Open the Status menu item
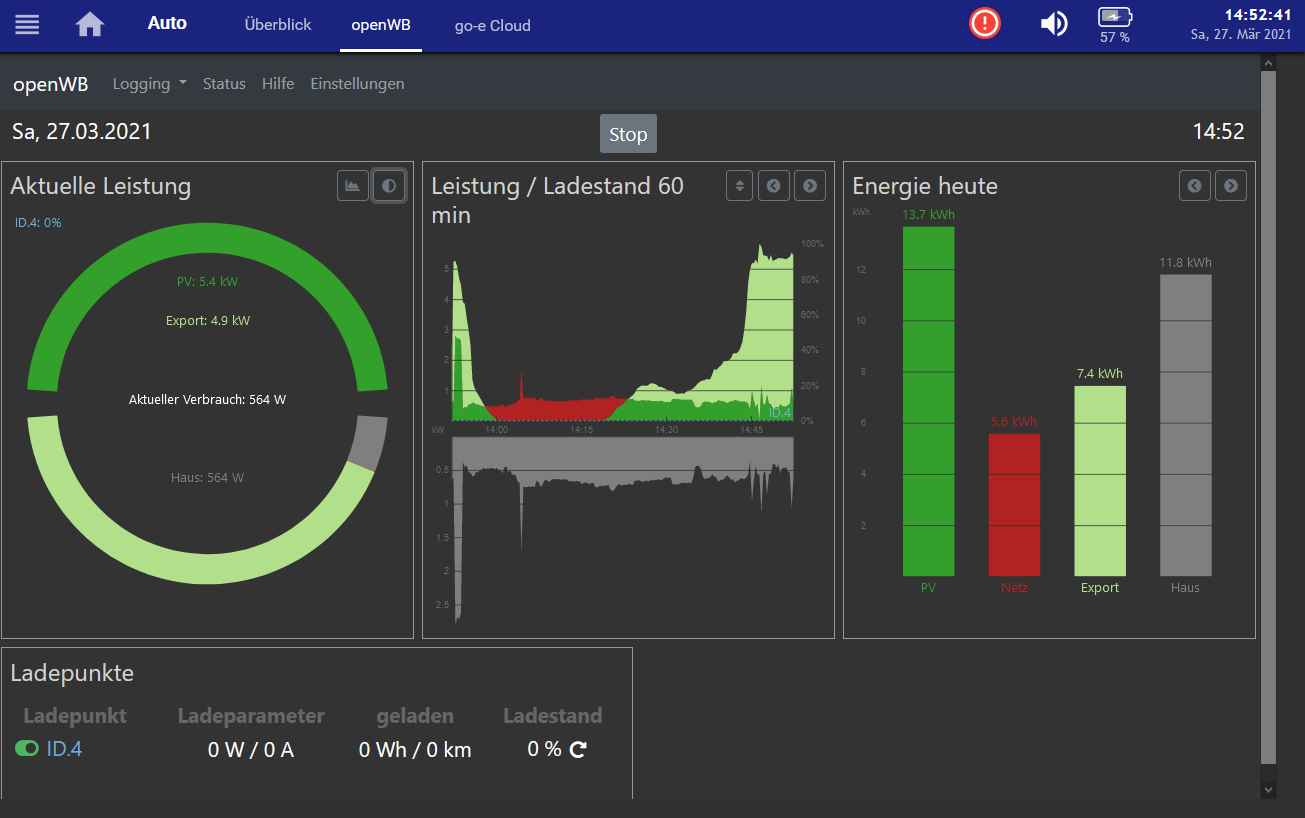The image size is (1305, 818). (x=224, y=84)
